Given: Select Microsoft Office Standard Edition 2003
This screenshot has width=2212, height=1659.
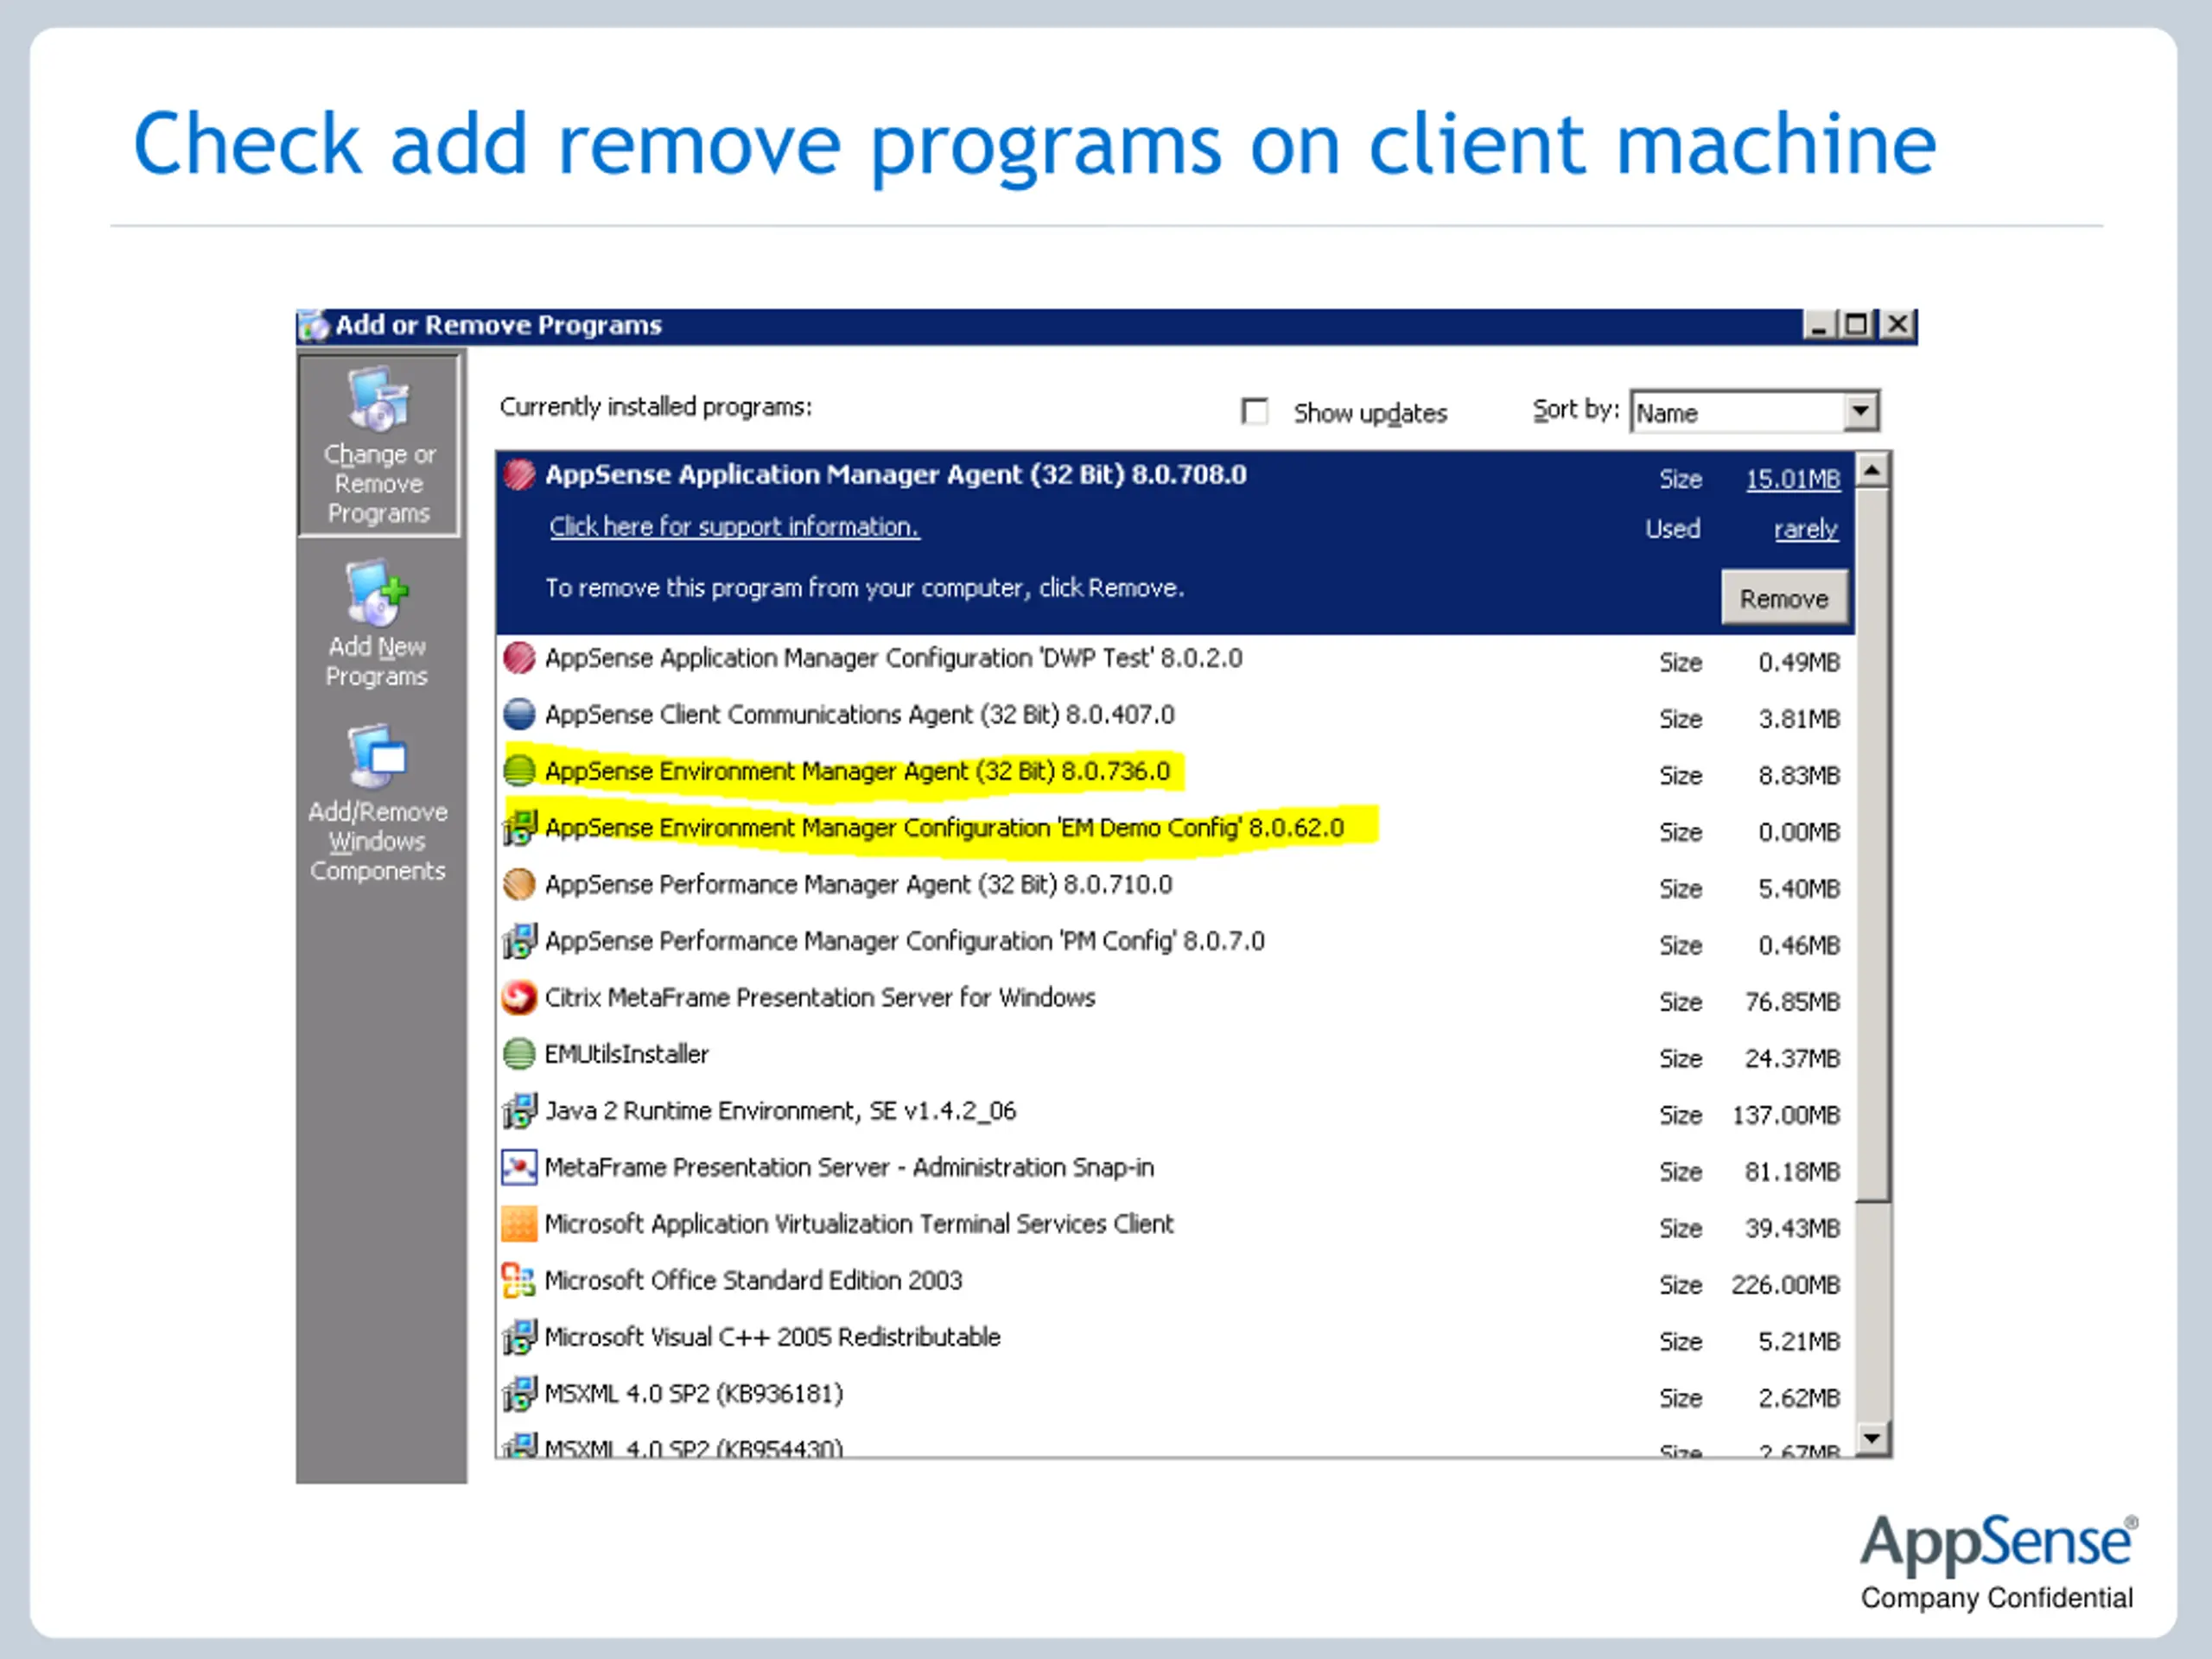Looking at the screenshot, I should pyautogui.click(x=1176, y=1282).
